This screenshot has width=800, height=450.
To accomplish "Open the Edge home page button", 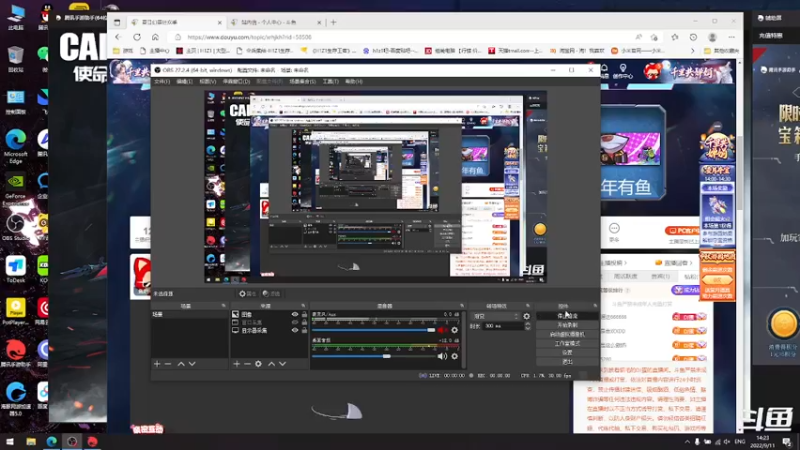I will pyautogui.click(x=155, y=37).
